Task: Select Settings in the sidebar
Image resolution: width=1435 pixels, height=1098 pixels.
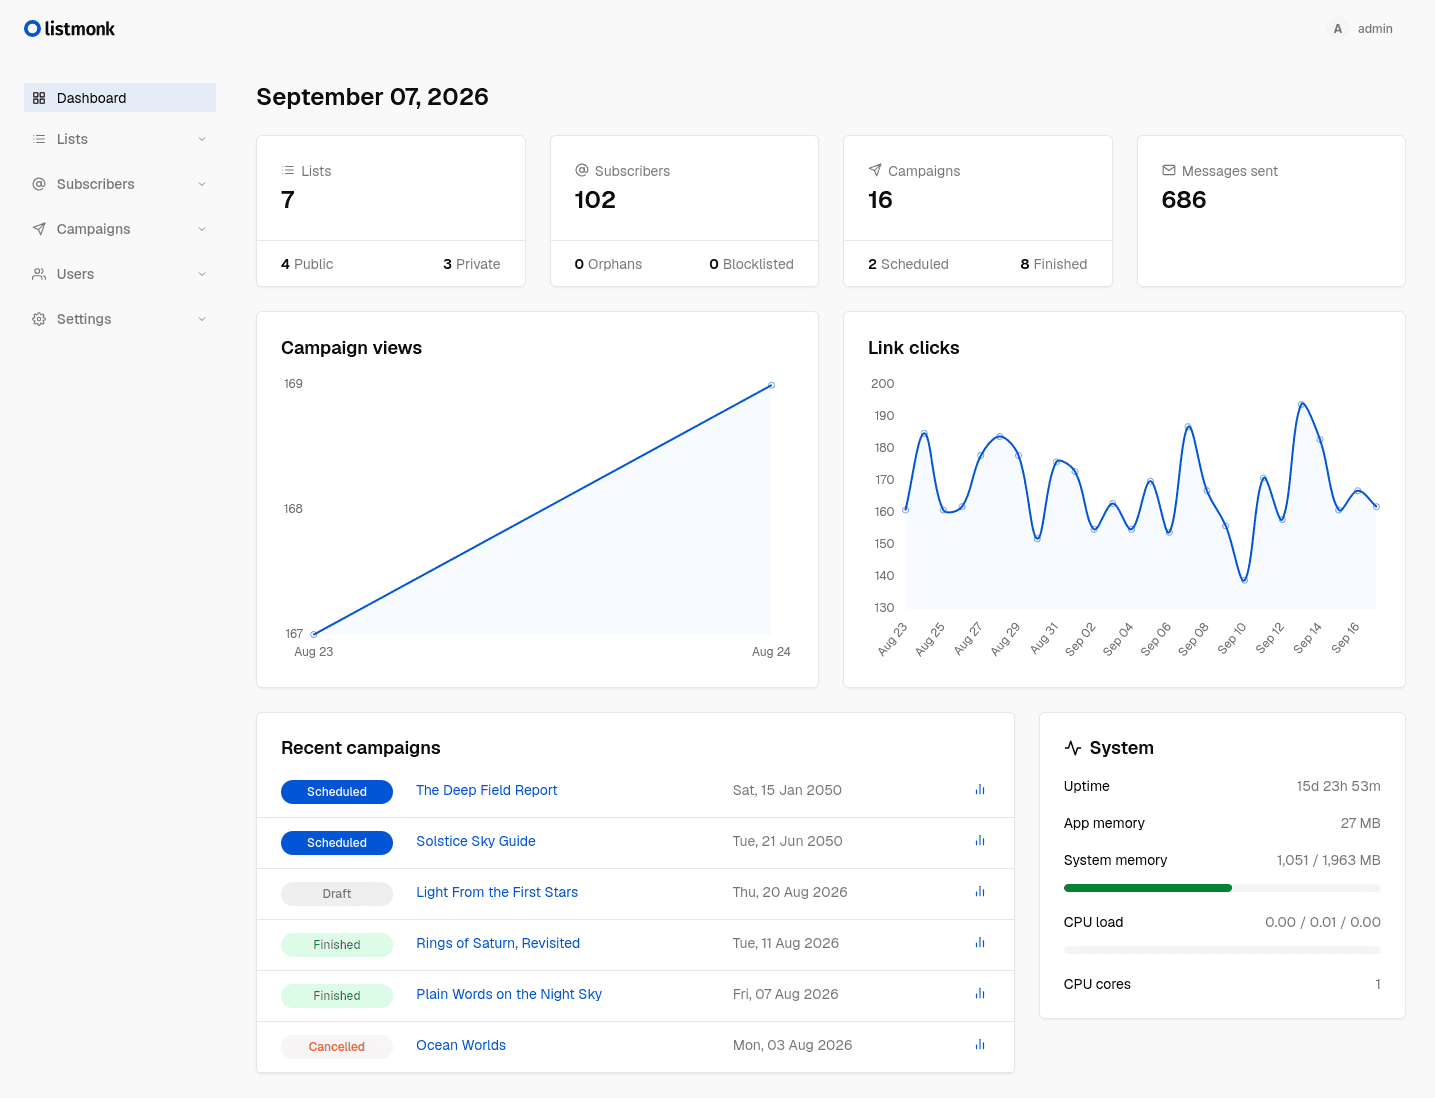Action: (120, 319)
